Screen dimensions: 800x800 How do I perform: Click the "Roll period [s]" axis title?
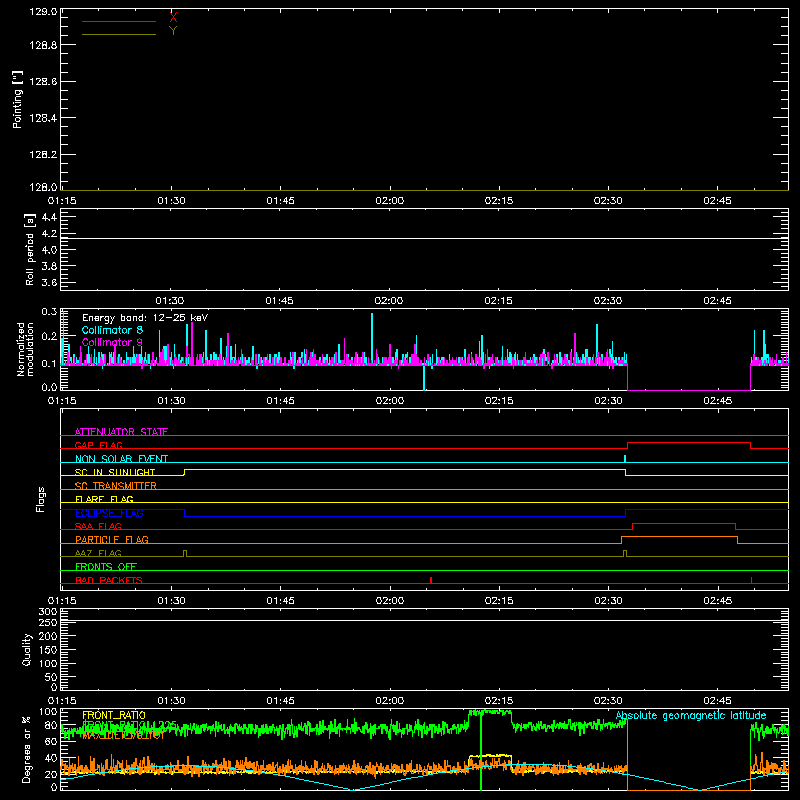(x=30, y=249)
